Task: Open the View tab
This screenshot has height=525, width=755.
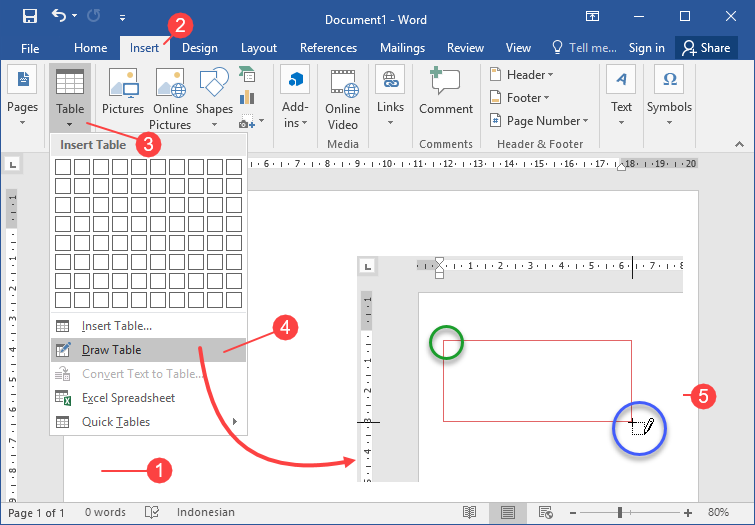Action: pos(518,48)
